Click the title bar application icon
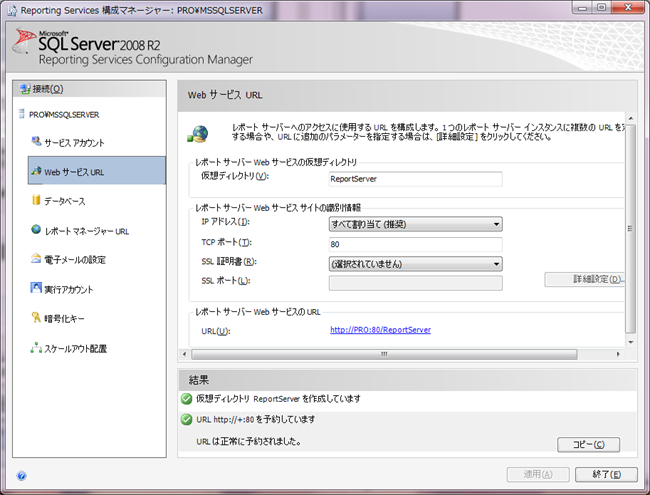This screenshot has height=495, width=650. tap(12, 10)
